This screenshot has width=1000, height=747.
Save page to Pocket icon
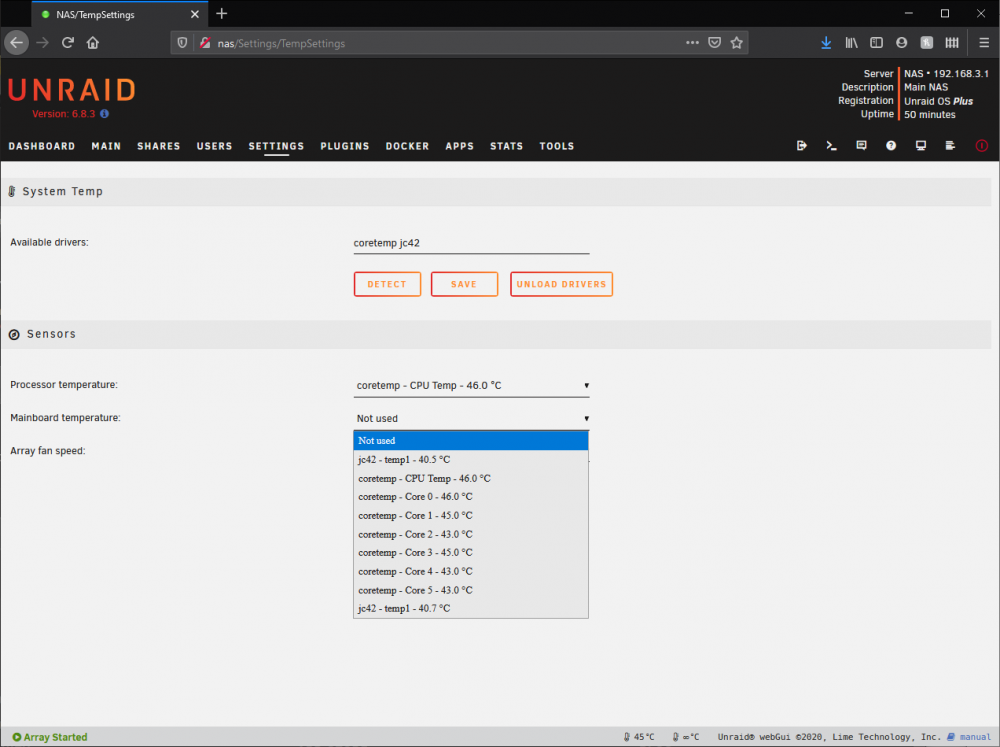(x=714, y=43)
